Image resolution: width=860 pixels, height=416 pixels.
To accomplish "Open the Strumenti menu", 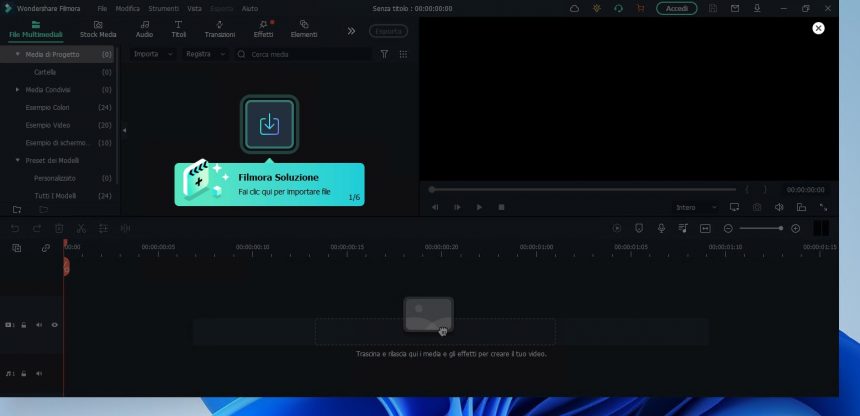I will tap(163, 9).
